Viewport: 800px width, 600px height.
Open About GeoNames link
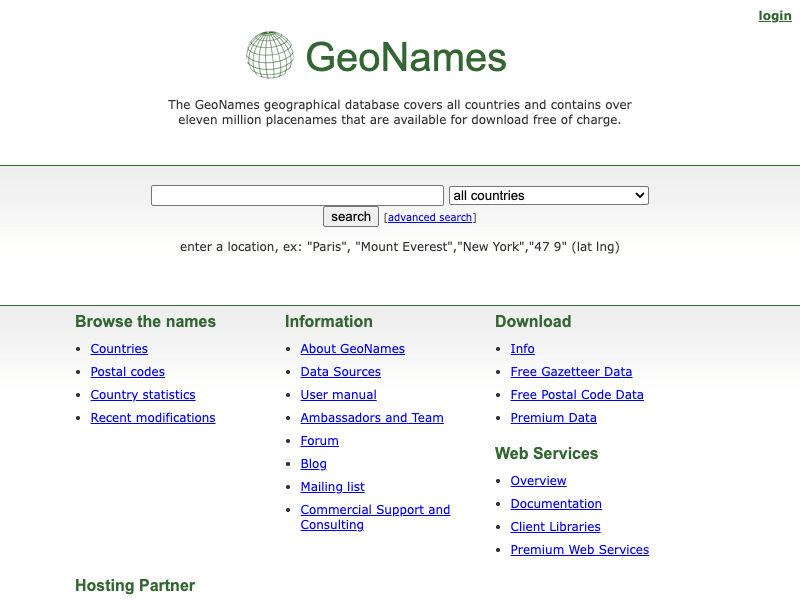click(353, 348)
